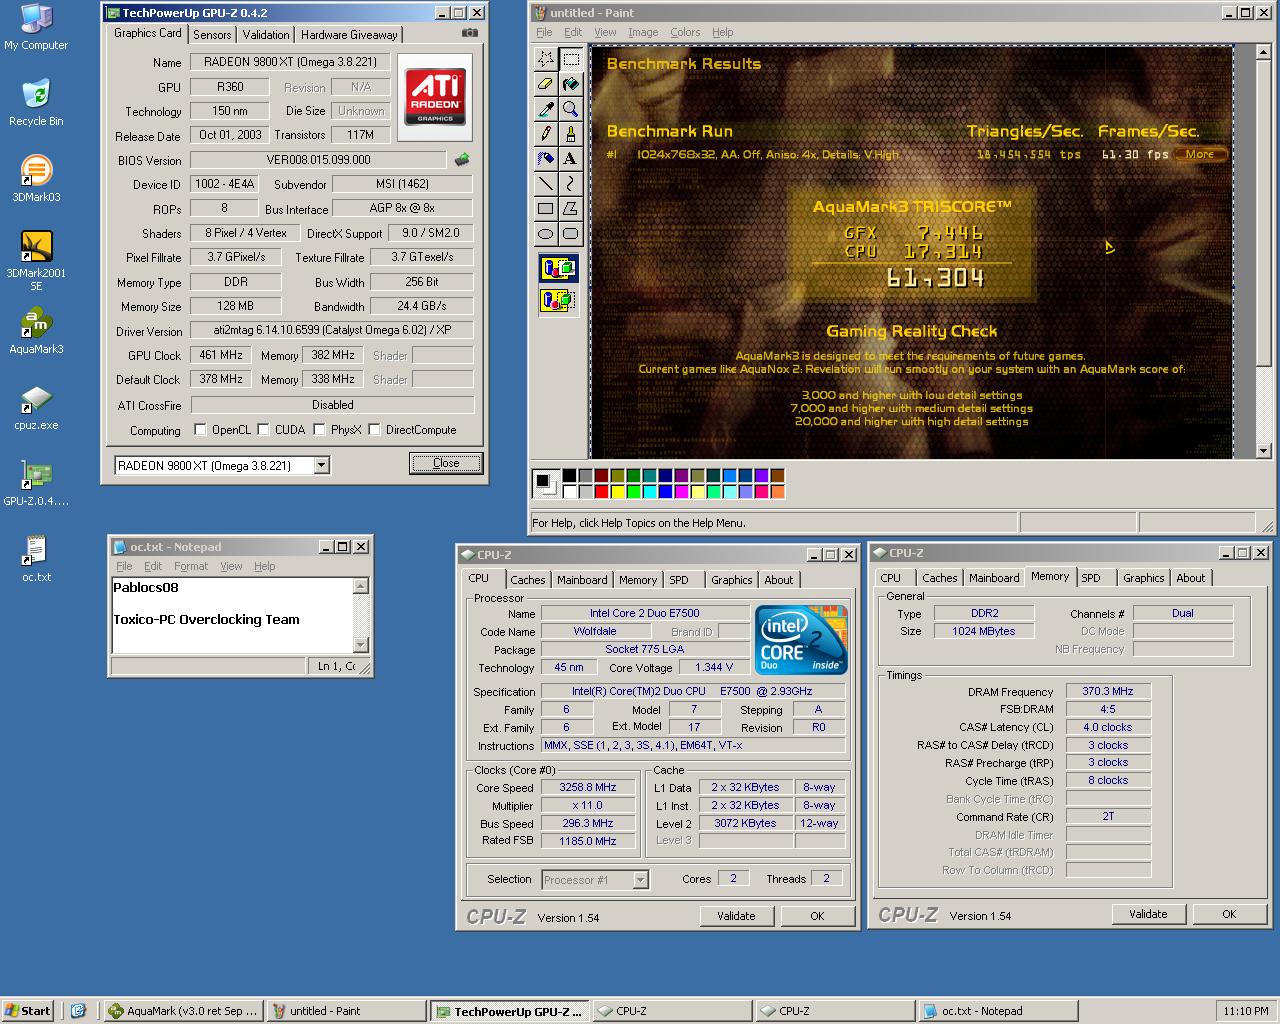Switch to AquaMark on the taskbar
The width and height of the screenshot is (1280, 1024).
(x=184, y=1011)
